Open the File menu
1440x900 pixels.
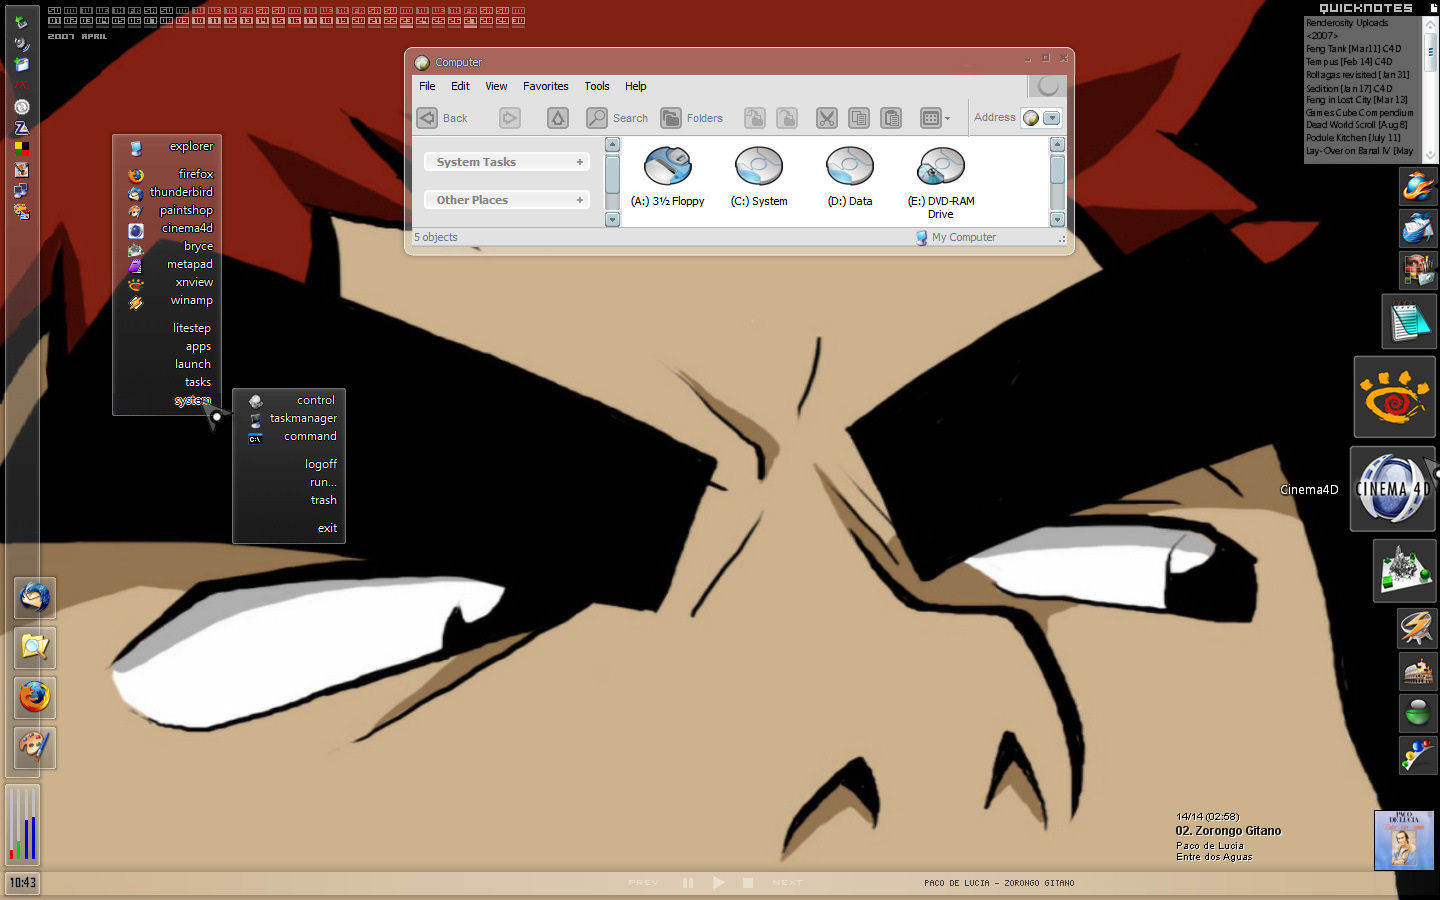(x=427, y=86)
